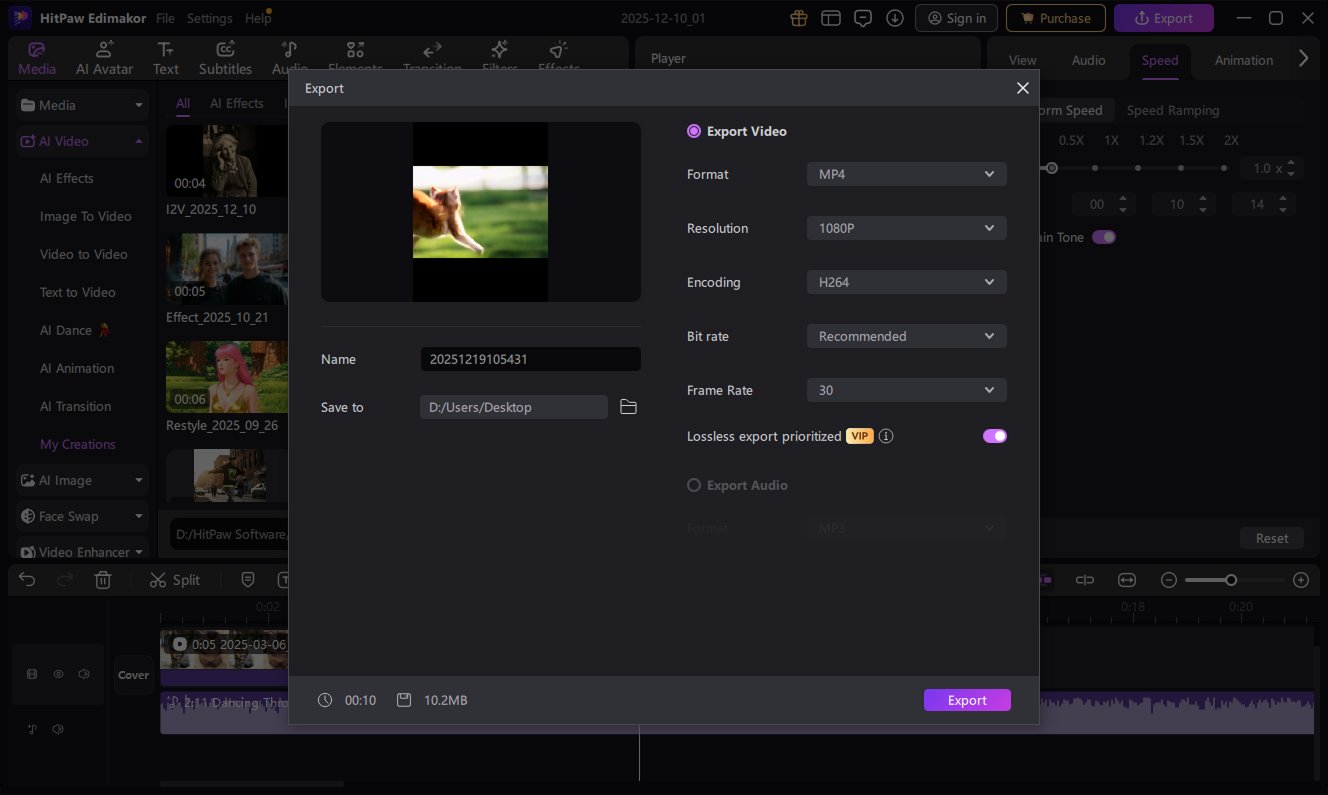Click the timeline zoom-in plus icon

coord(1300,580)
